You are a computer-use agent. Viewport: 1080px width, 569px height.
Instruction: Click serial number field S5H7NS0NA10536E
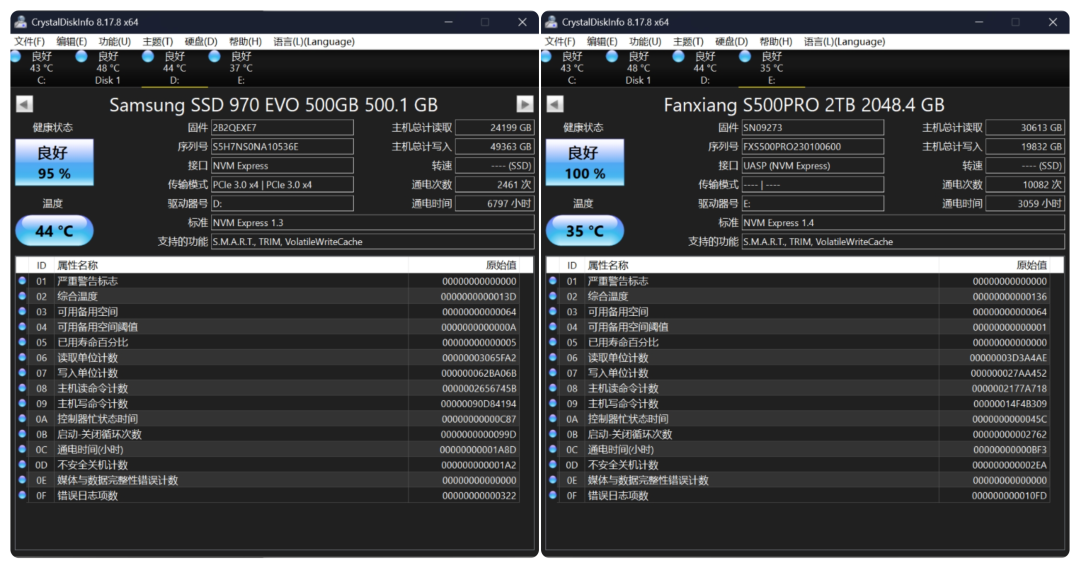click(282, 147)
